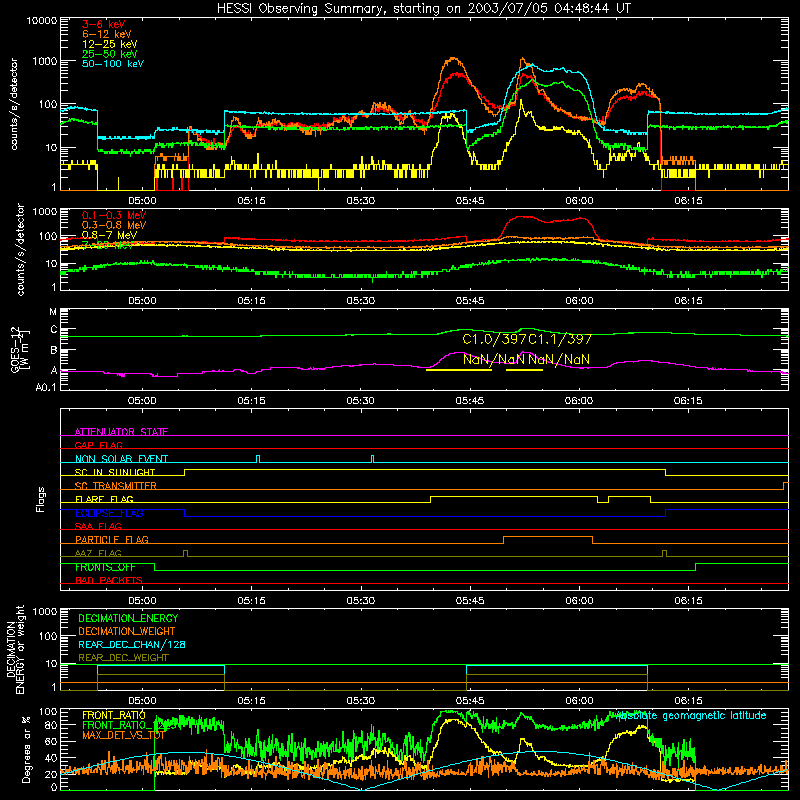Click the orange MAX_DET_VS_TOT legend label
Viewport: 800px width, 800px height.
[x=123, y=736]
